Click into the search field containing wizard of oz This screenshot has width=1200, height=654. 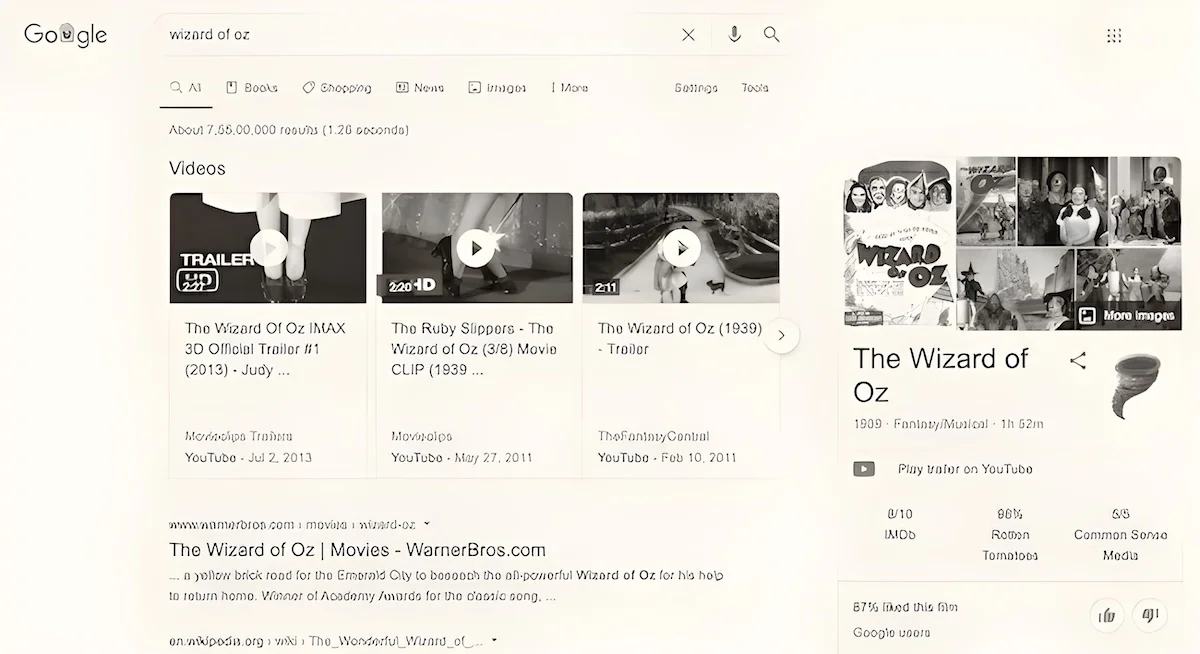pos(420,35)
